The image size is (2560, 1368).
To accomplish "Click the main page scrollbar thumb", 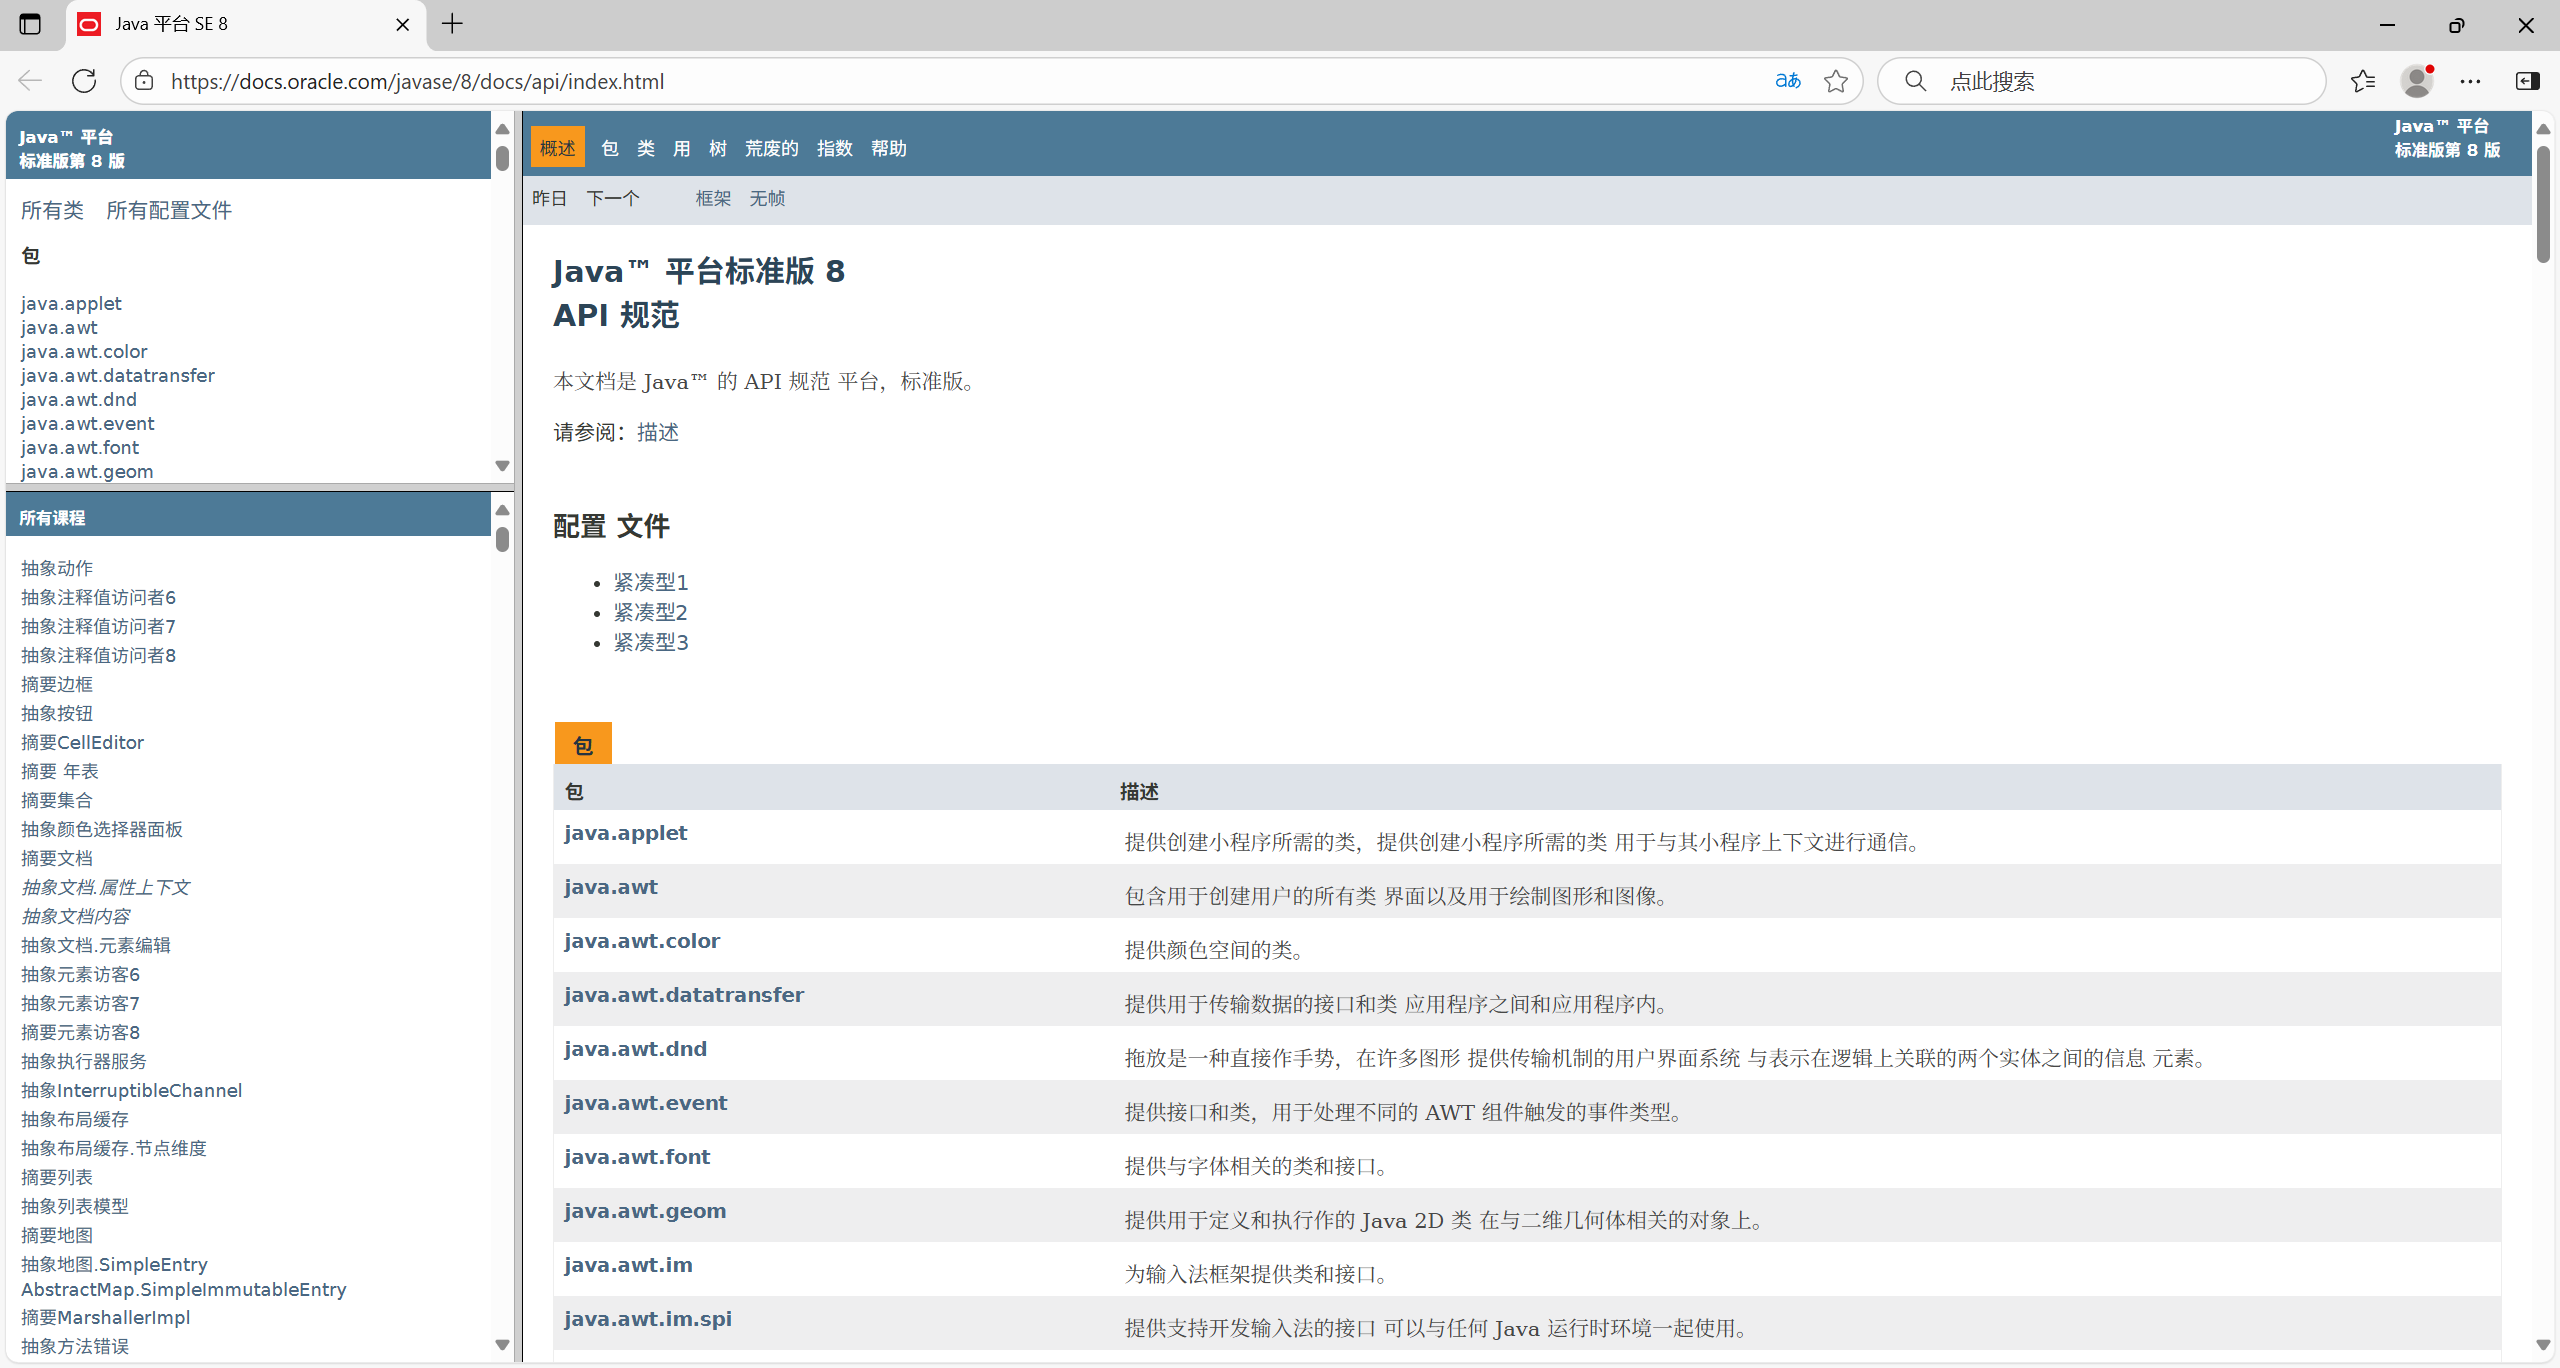I will click(2543, 204).
